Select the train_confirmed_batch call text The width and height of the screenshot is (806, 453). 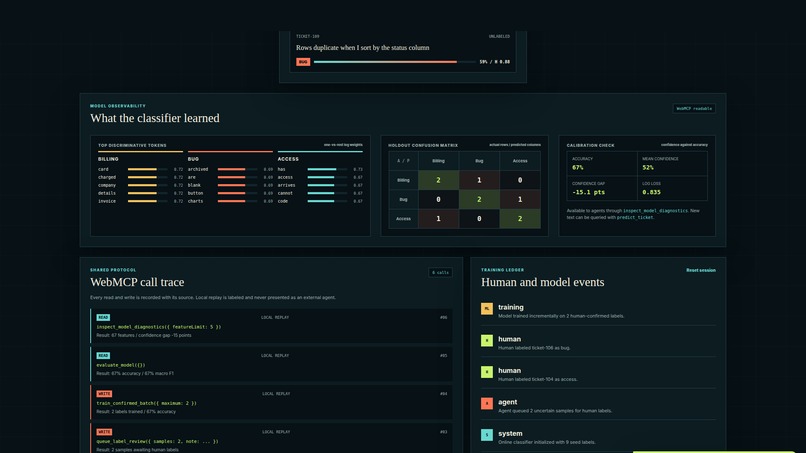pos(146,403)
